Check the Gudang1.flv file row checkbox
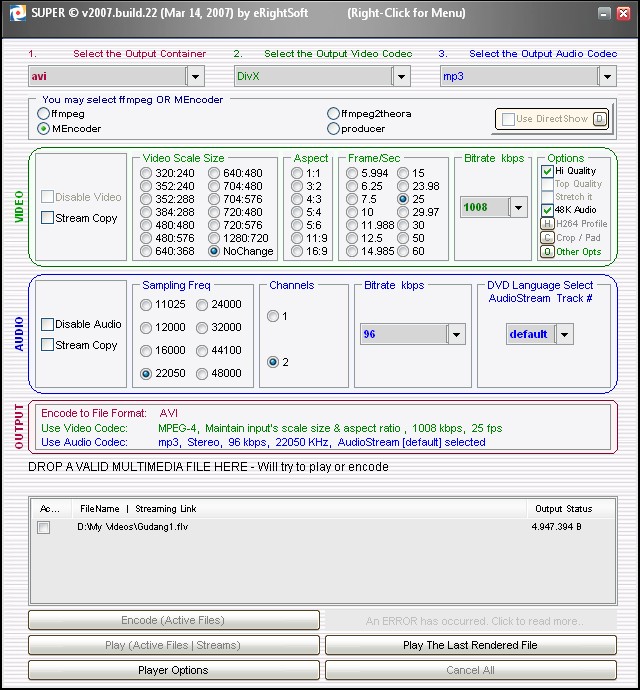640x690 pixels. point(44,527)
